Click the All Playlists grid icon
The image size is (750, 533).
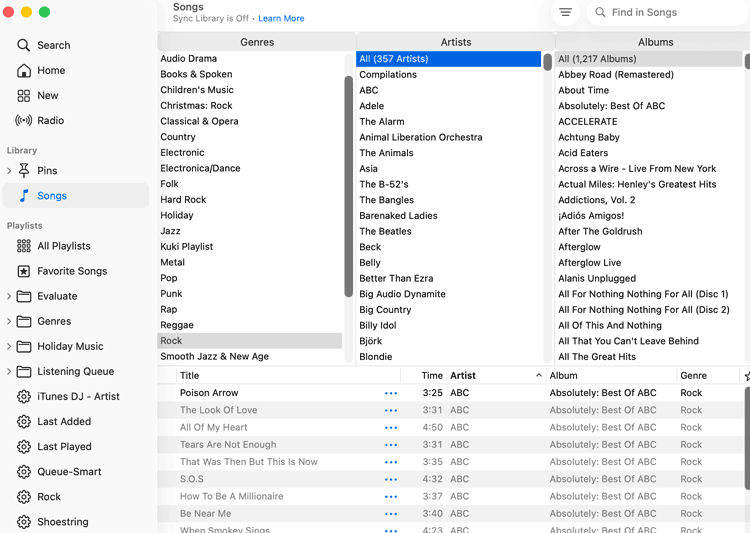click(x=23, y=246)
